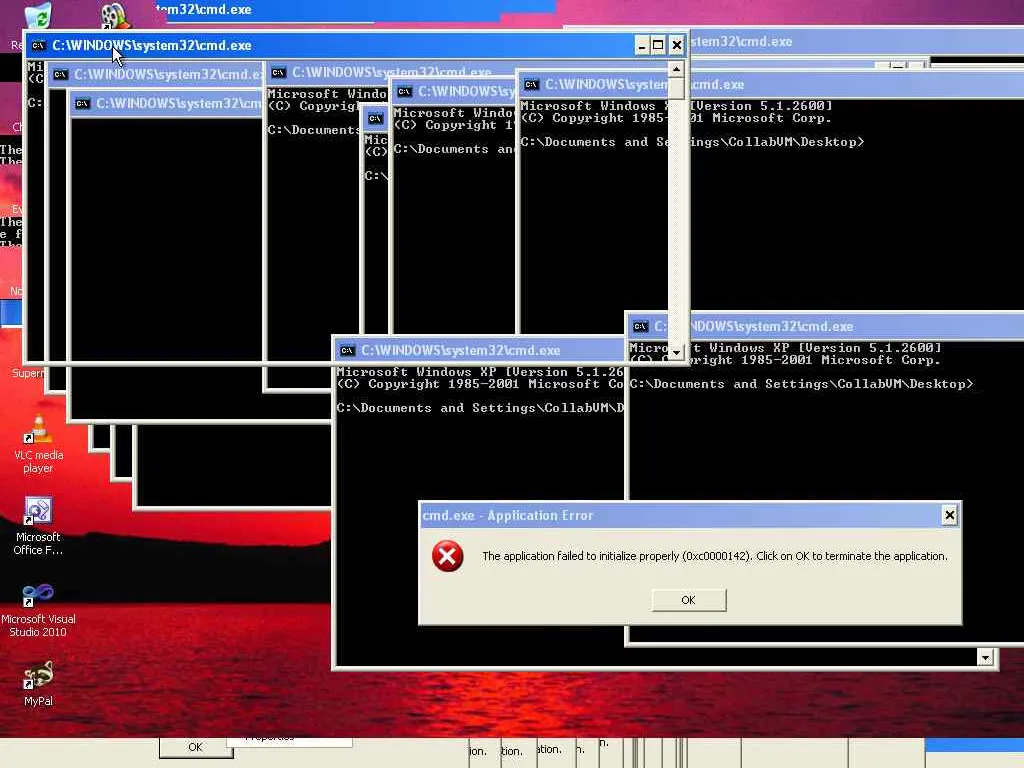The width and height of the screenshot is (1024, 768).
Task: Click the scrollbar thumb in active cmd window
Action: click(x=676, y=88)
